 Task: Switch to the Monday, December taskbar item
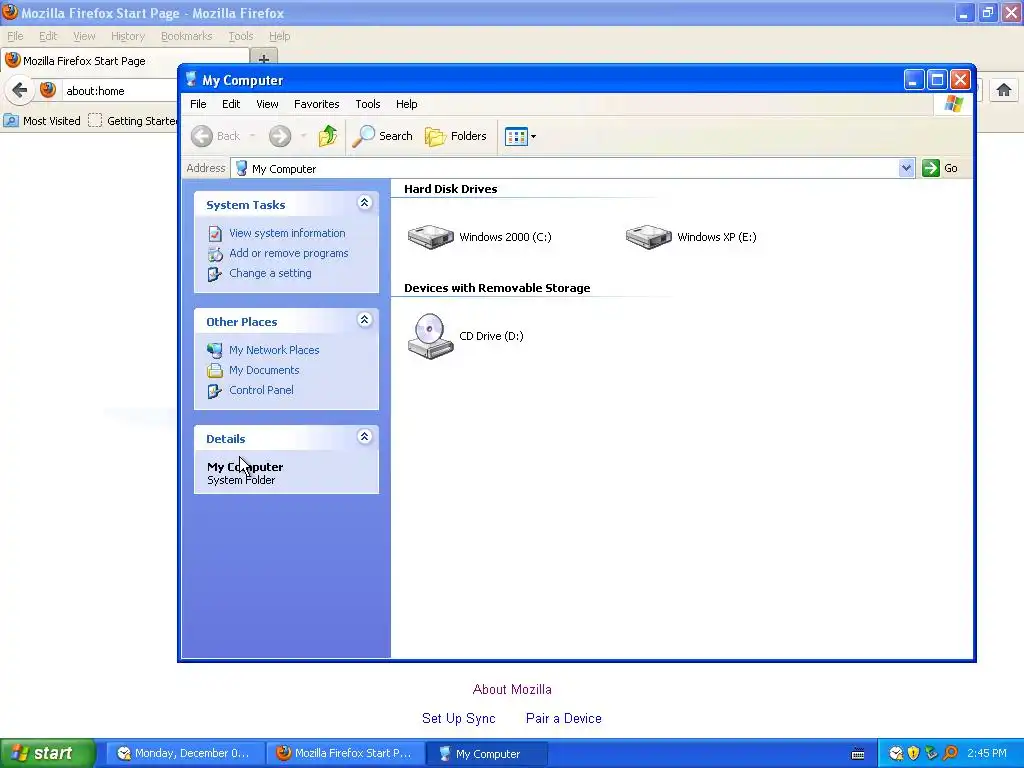tap(185, 753)
